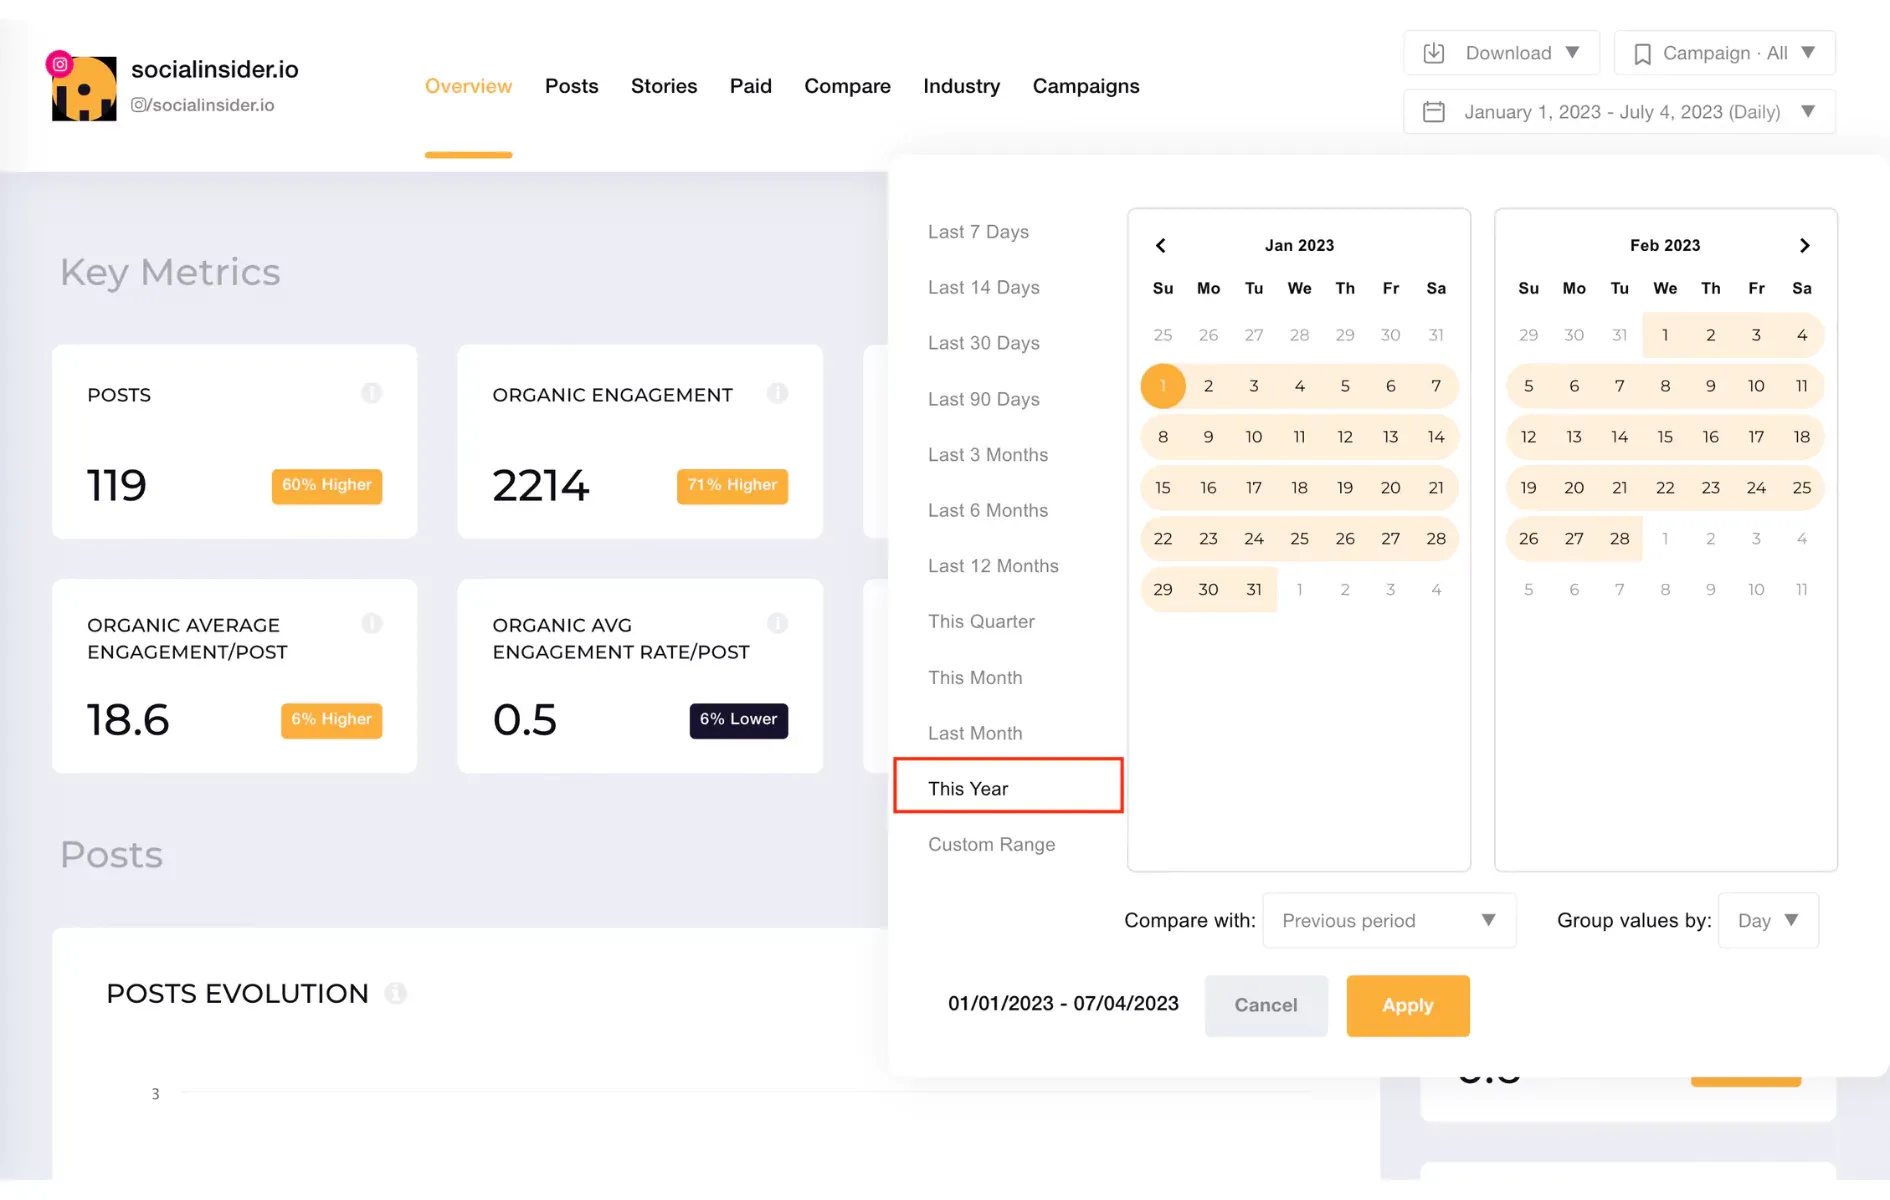
Task: Click the calendar icon in the date range field
Action: [1434, 112]
